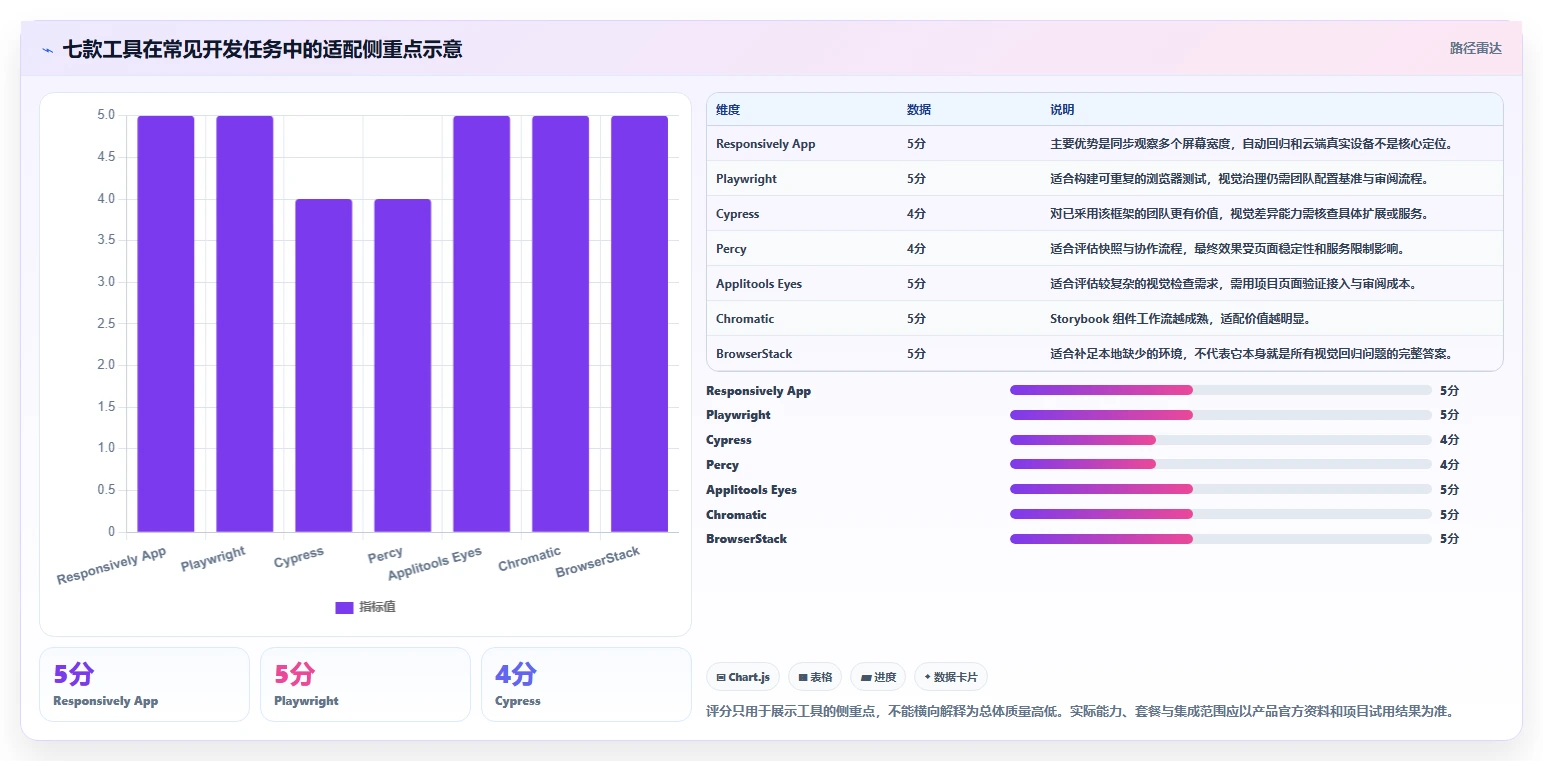Click the Applitools Eyes bar in the chart
The width and height of the screenshot is (1543, 761).
click(x=482, y=323)
